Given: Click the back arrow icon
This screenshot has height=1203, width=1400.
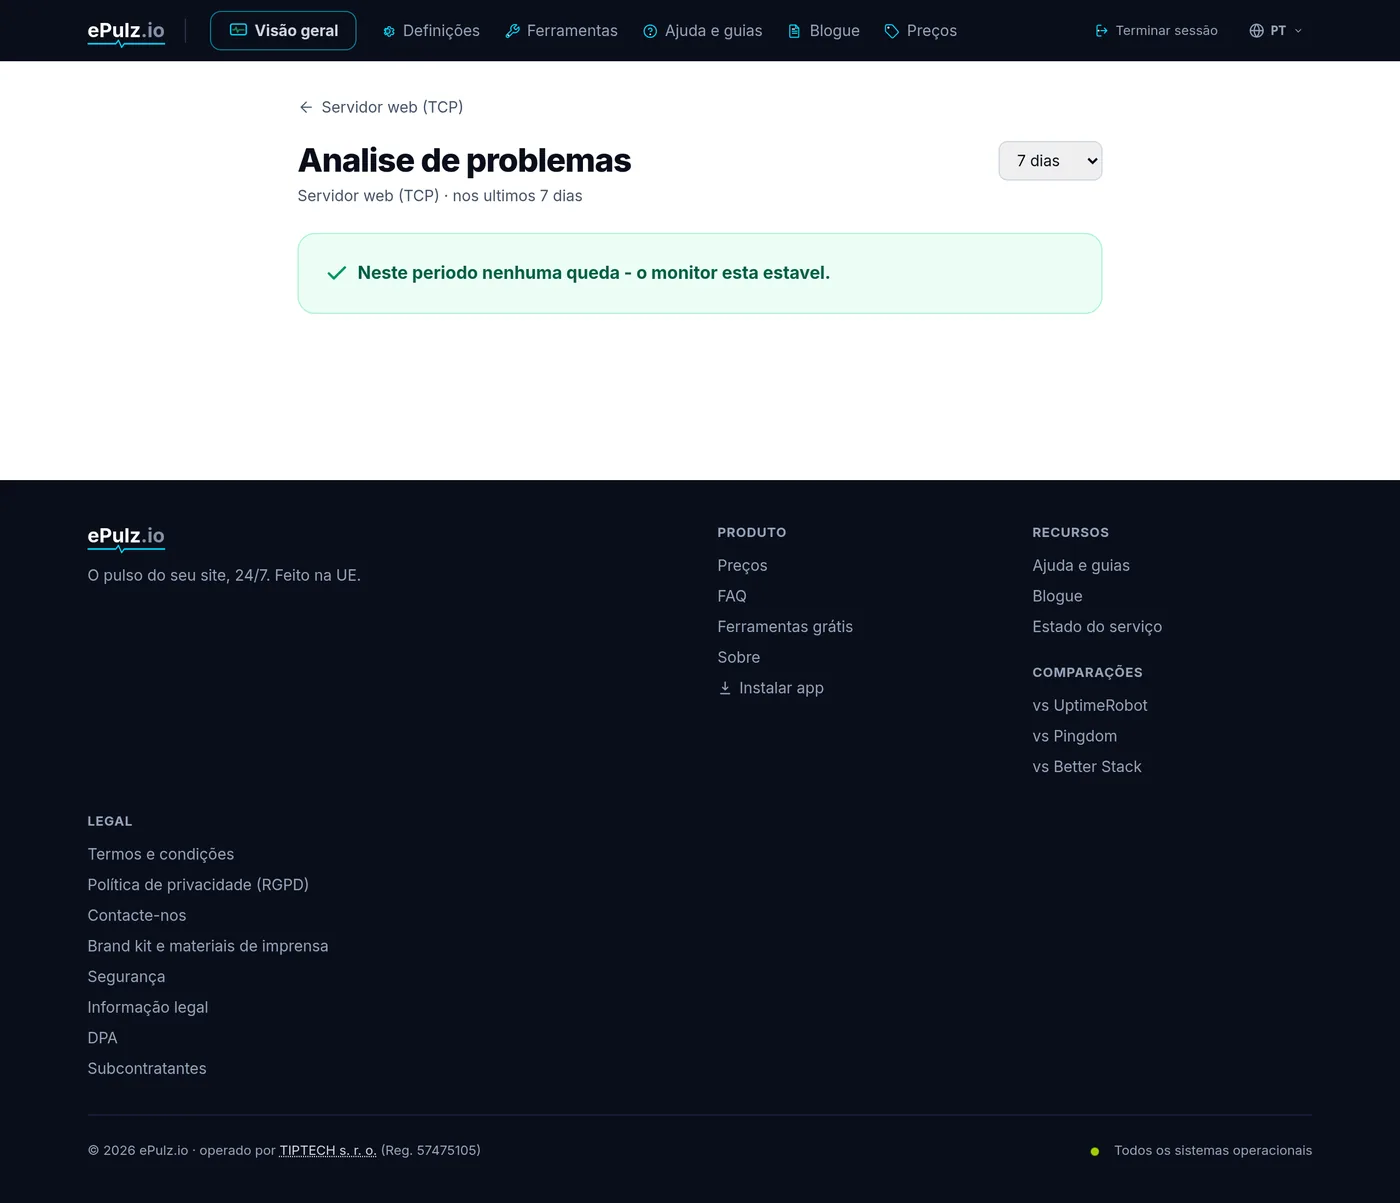Looking at the screenshot, I should (x=306, y=107).
